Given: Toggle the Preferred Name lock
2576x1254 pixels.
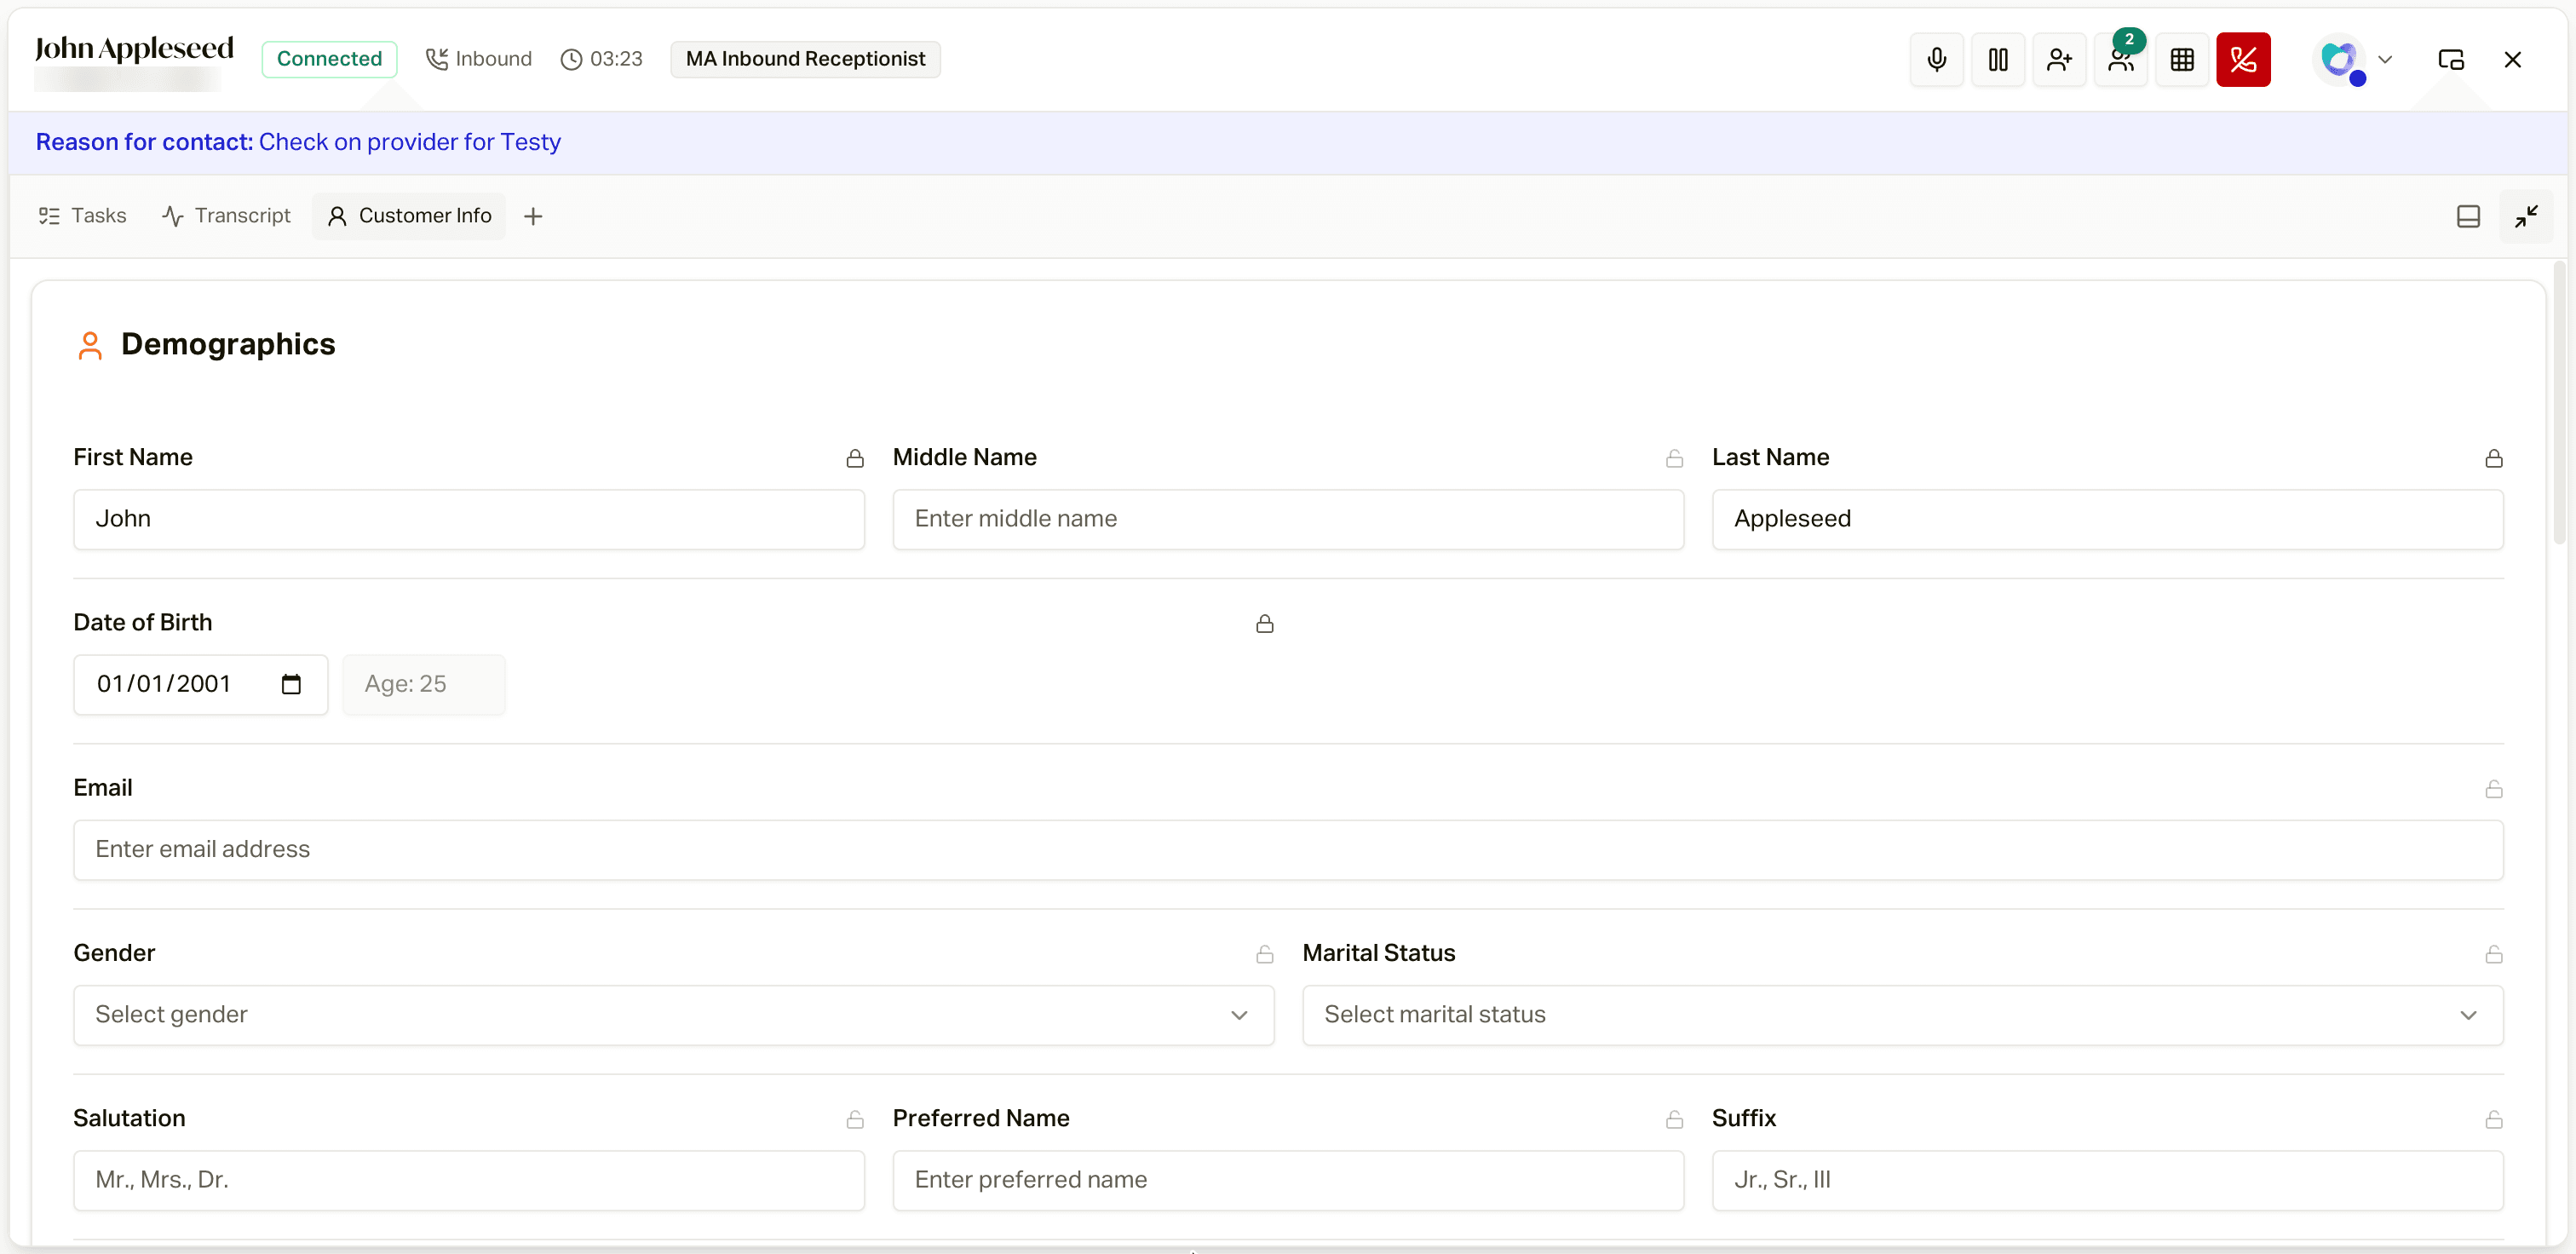Looking at the screenshot, I should pyautogui.click(x=1674, y=1119).
